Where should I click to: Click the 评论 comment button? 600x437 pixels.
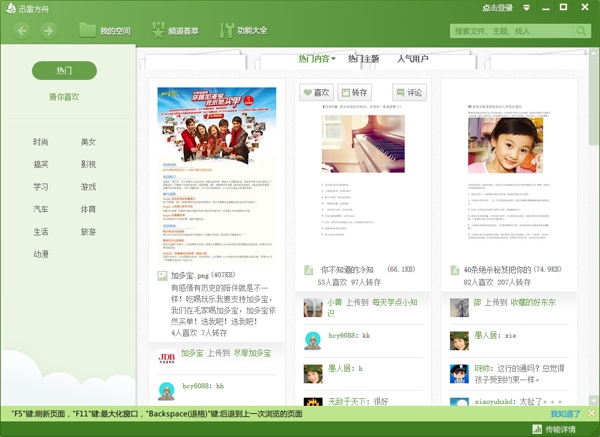pyautogui.click(x=409, y=92)
